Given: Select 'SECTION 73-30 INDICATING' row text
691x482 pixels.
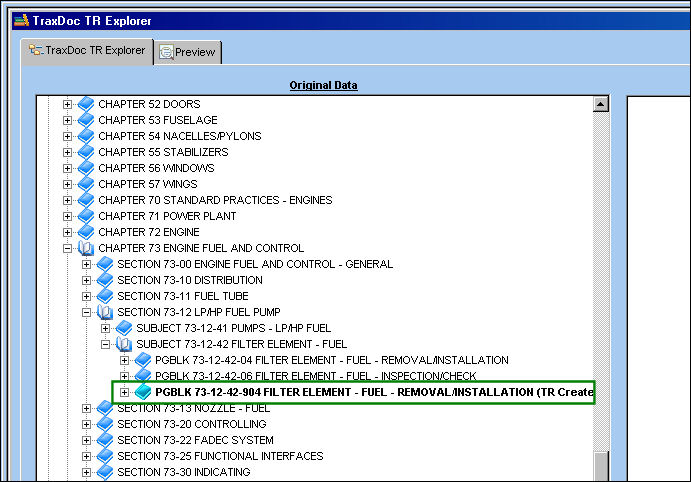Looking at the screenshot, I should 184,472.
